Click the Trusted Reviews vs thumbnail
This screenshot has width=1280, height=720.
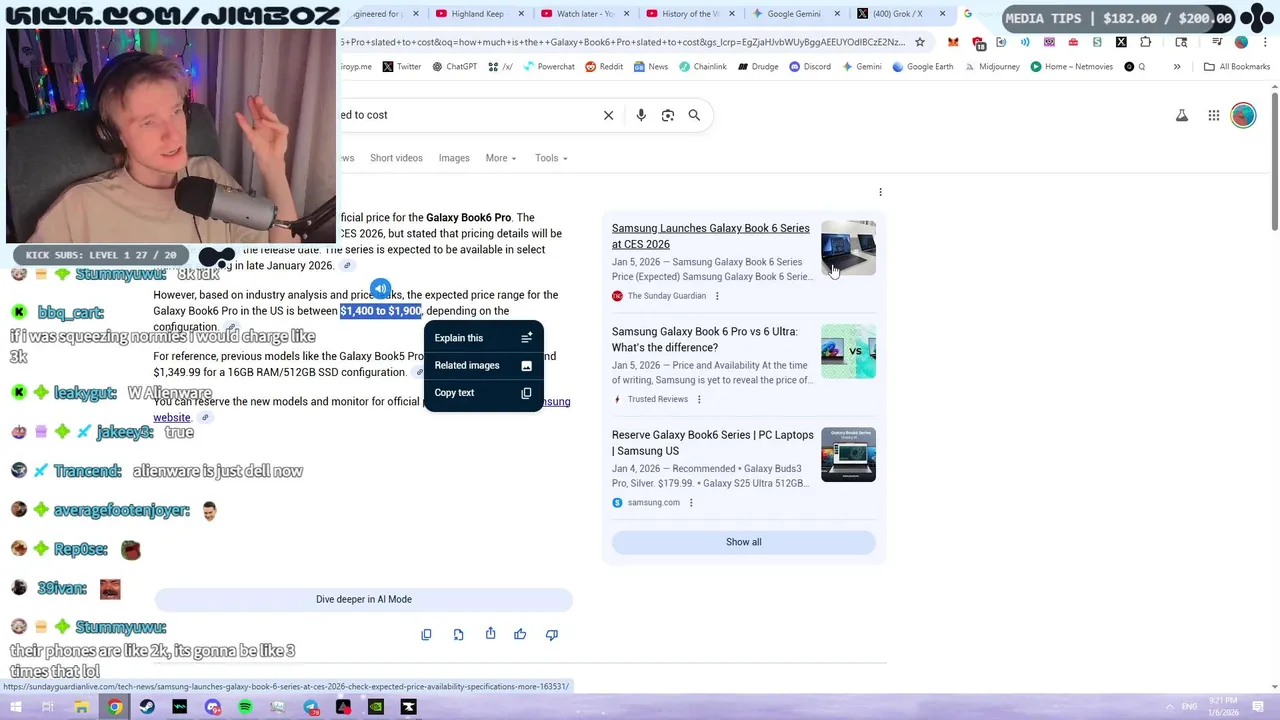[848, 351]
